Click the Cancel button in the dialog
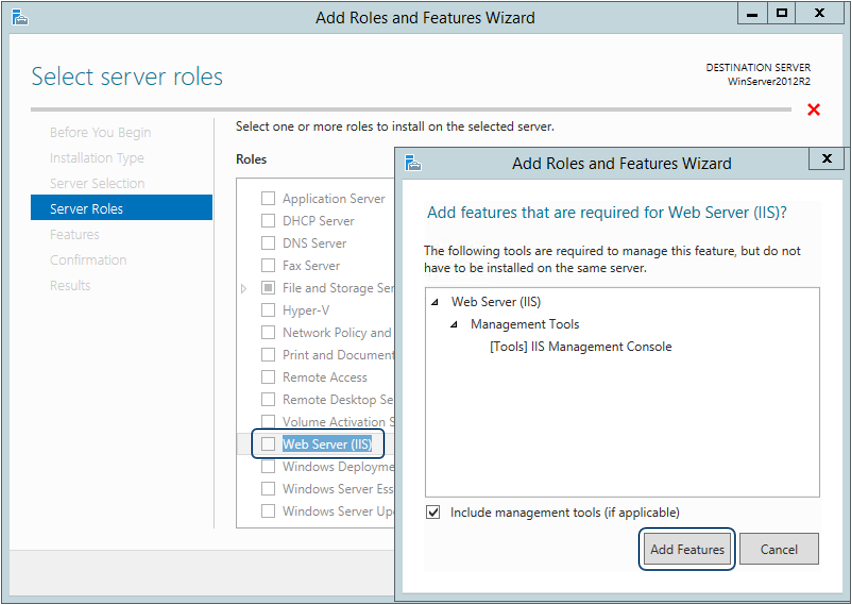 (779, 549)
